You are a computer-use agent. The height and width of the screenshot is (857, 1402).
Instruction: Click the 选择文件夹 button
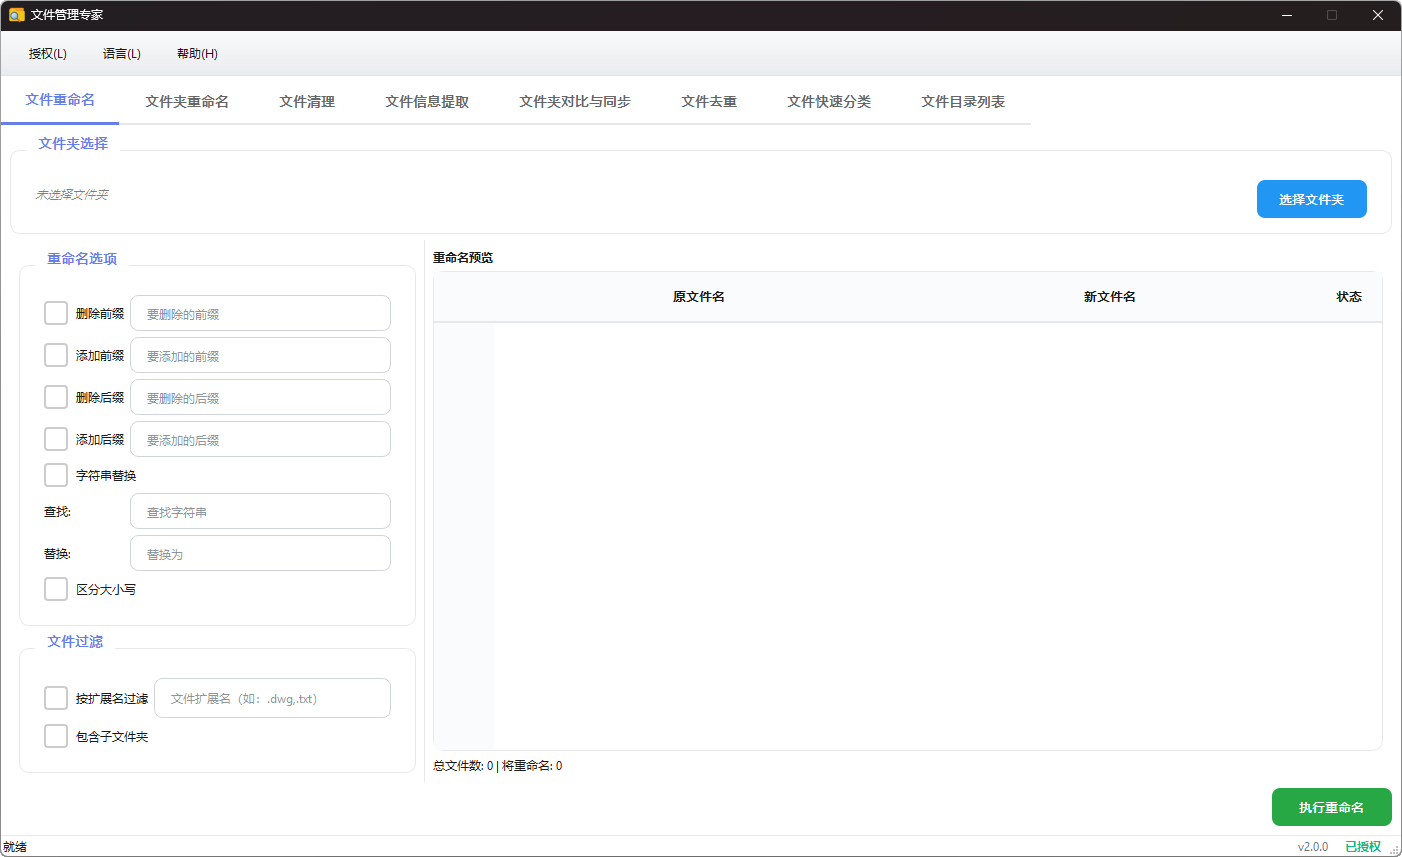[1311, 198]
